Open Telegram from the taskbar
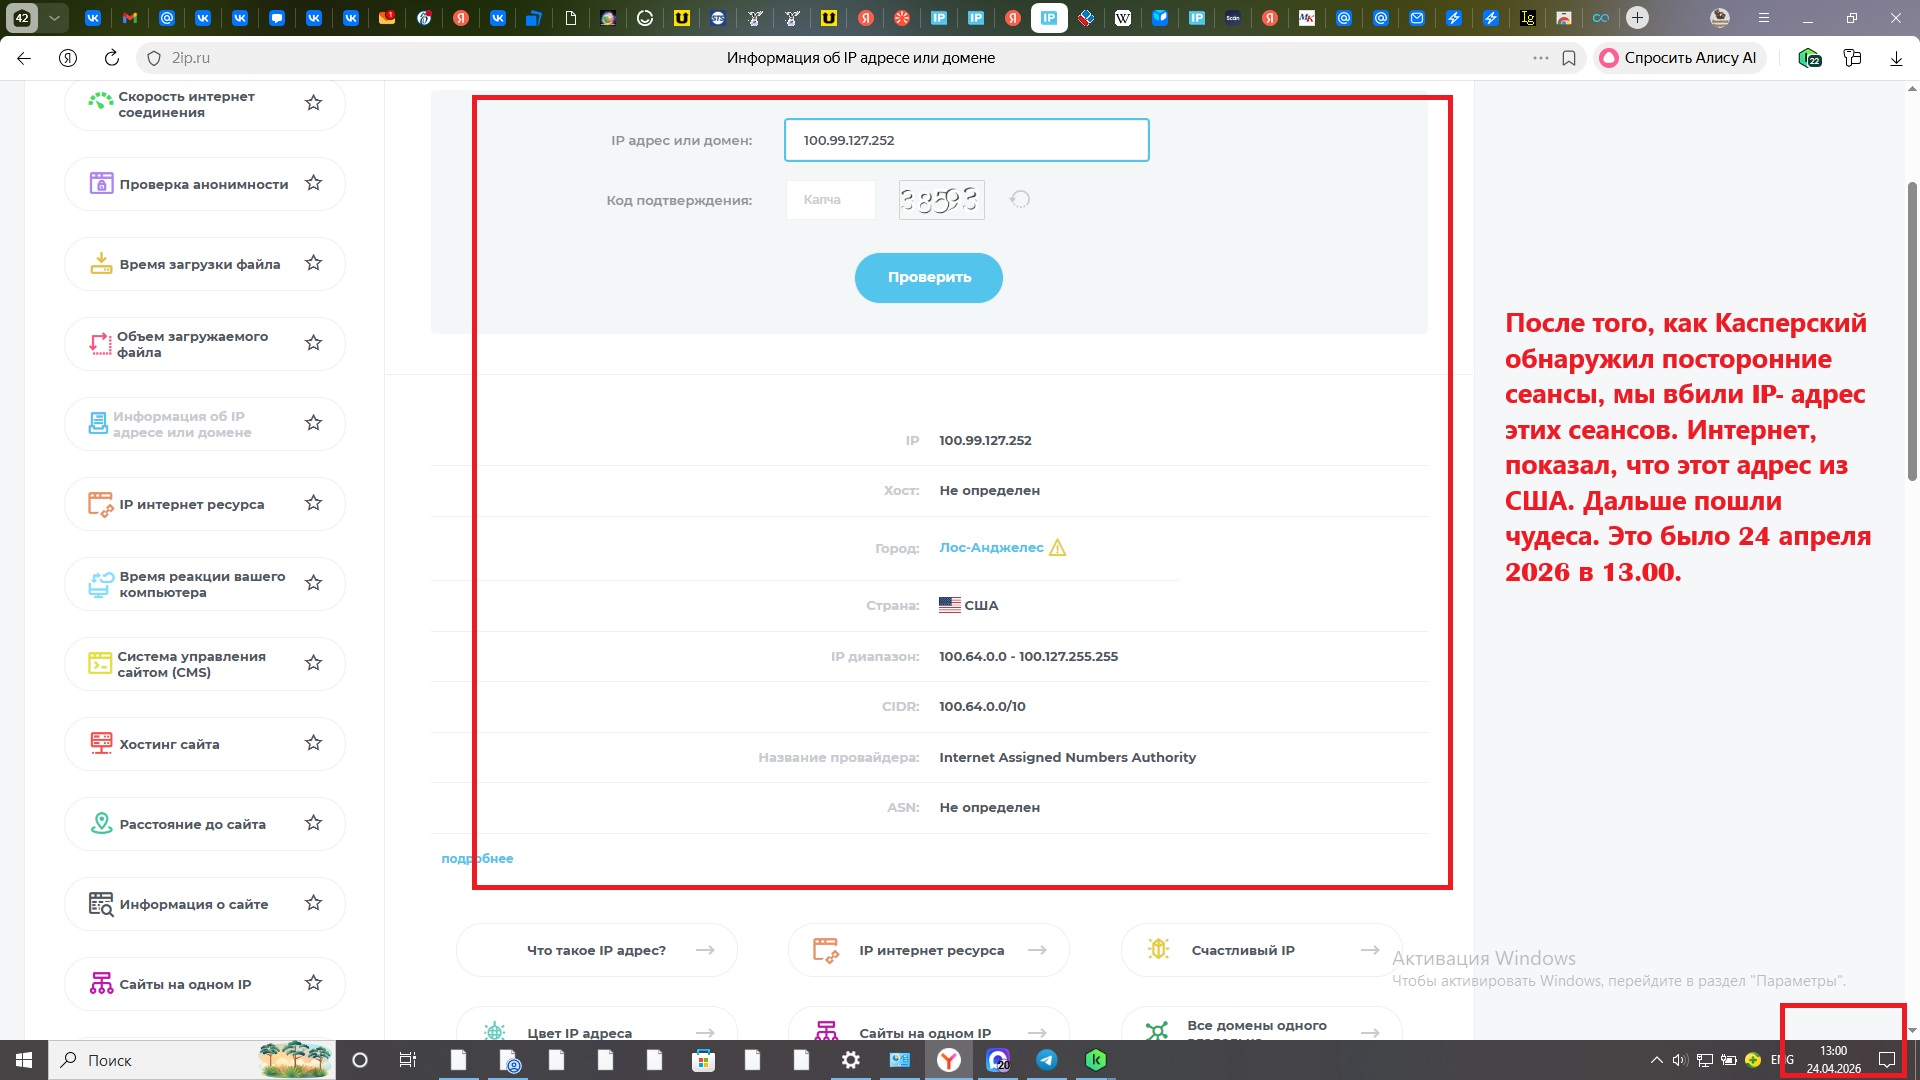The height and width of the screenshot is (1080, 1920). click(x=1047, y=1060)
